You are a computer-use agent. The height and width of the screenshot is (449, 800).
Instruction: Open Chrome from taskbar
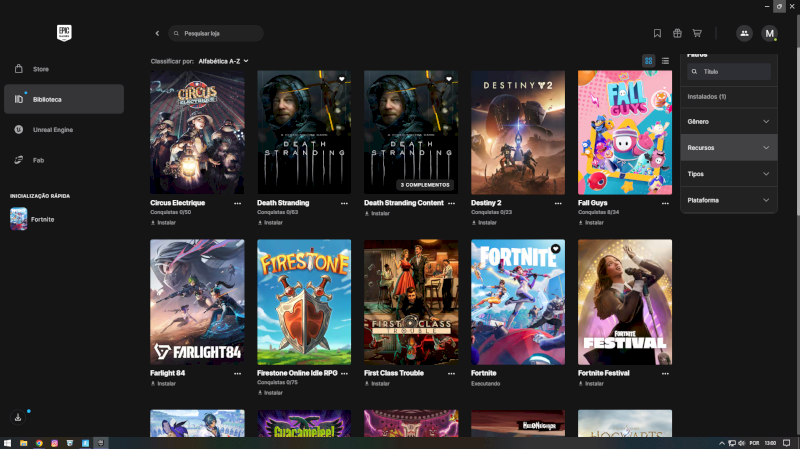click(39, 443)
